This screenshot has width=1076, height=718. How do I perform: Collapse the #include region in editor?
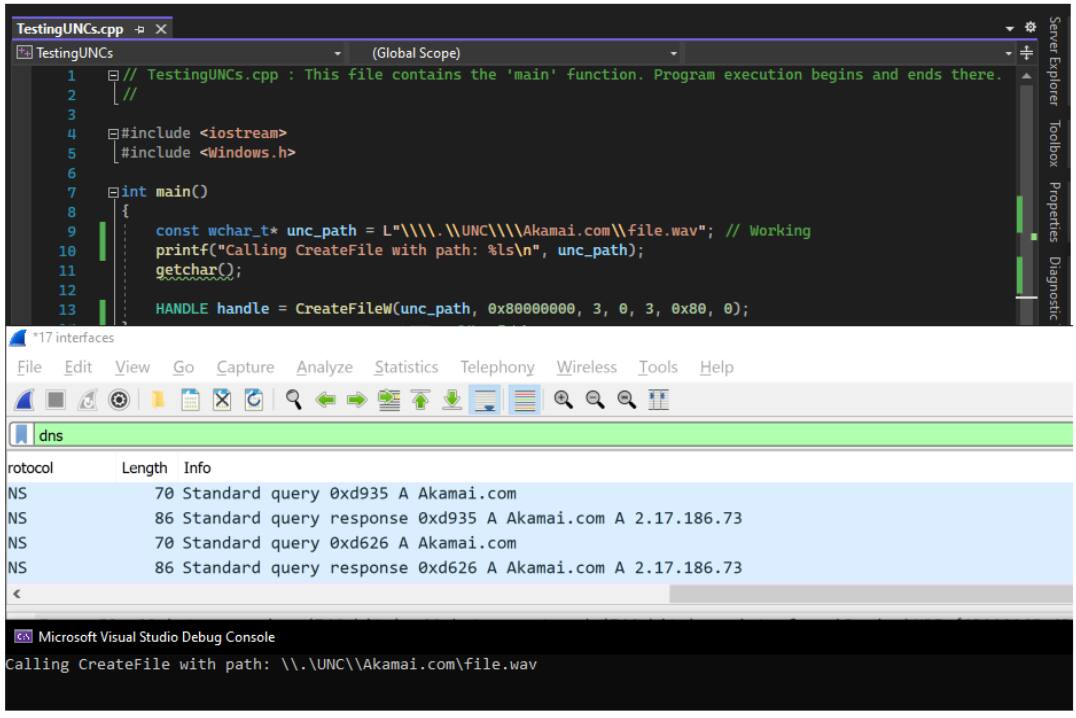113,133
